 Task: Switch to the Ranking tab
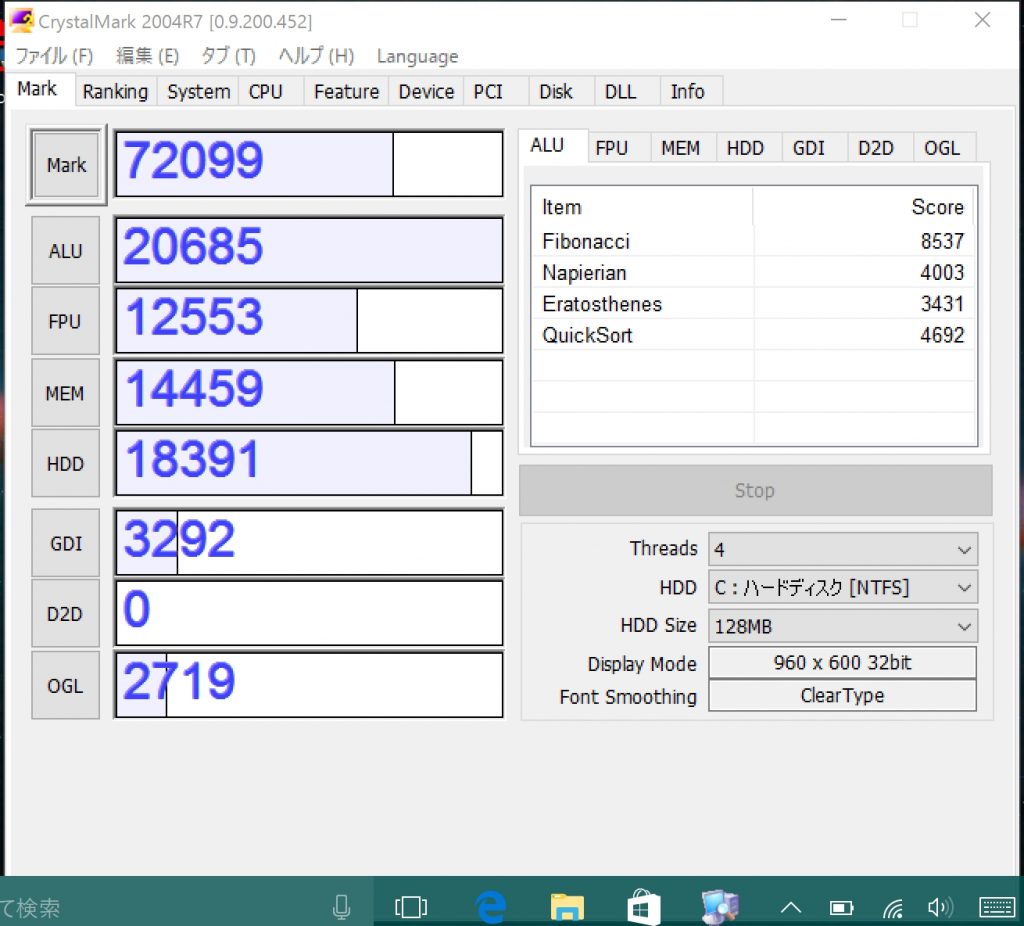point(115,92)
